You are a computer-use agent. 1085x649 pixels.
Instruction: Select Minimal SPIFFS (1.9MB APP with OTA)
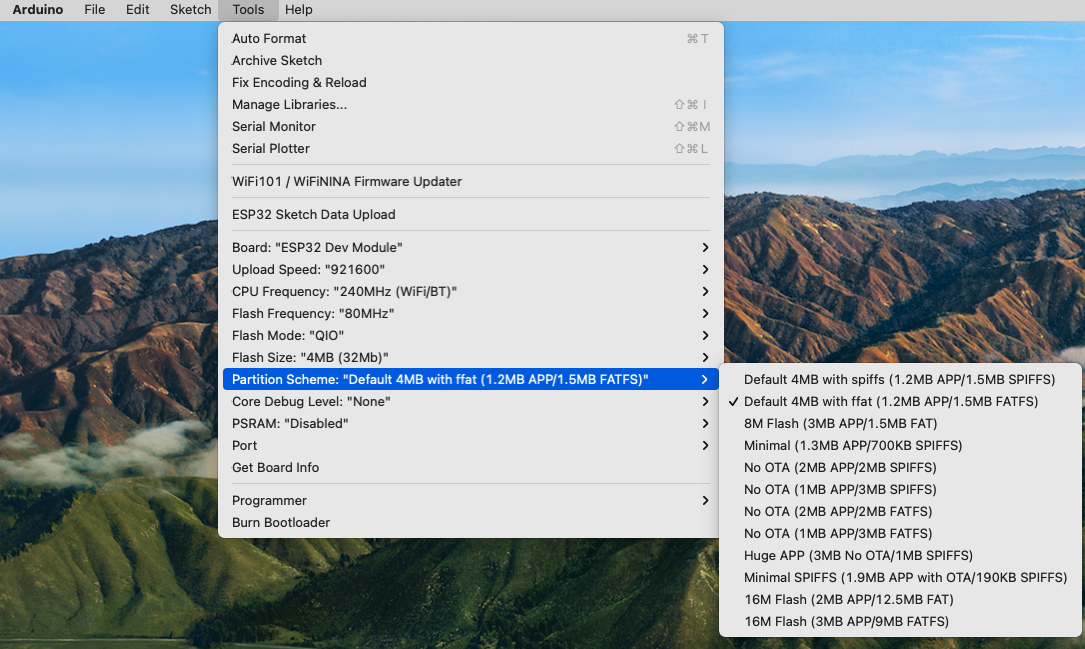pos(900,578)
